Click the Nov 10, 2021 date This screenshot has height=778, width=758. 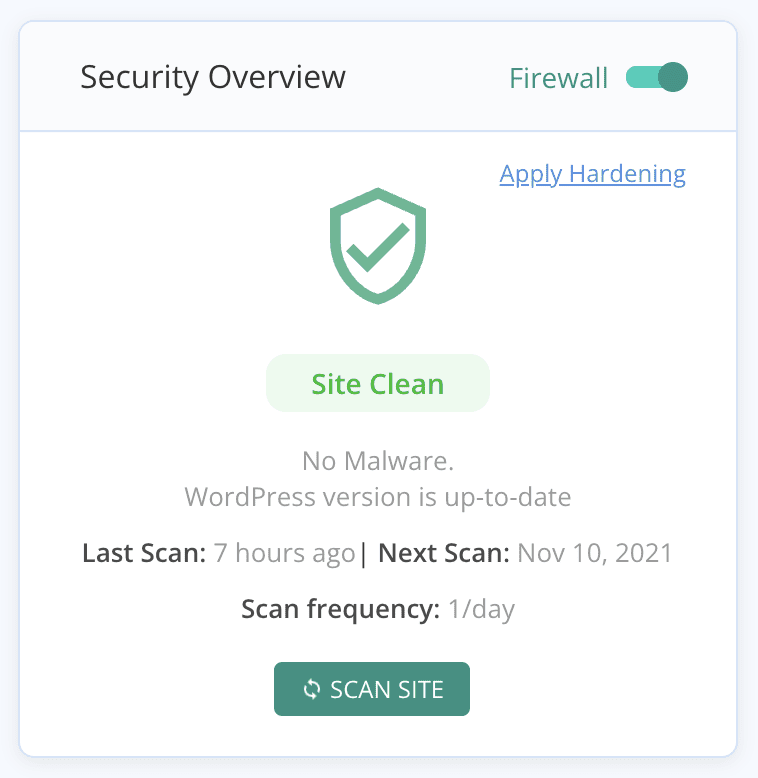(x=595, y=553)
